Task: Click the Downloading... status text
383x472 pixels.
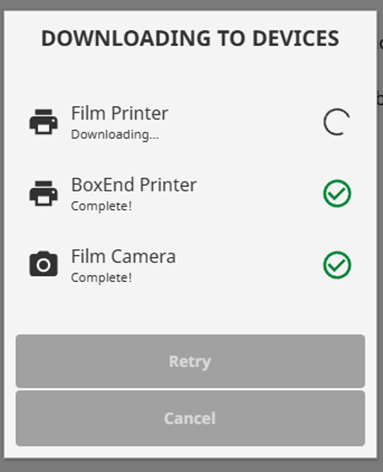Action: 115,135
